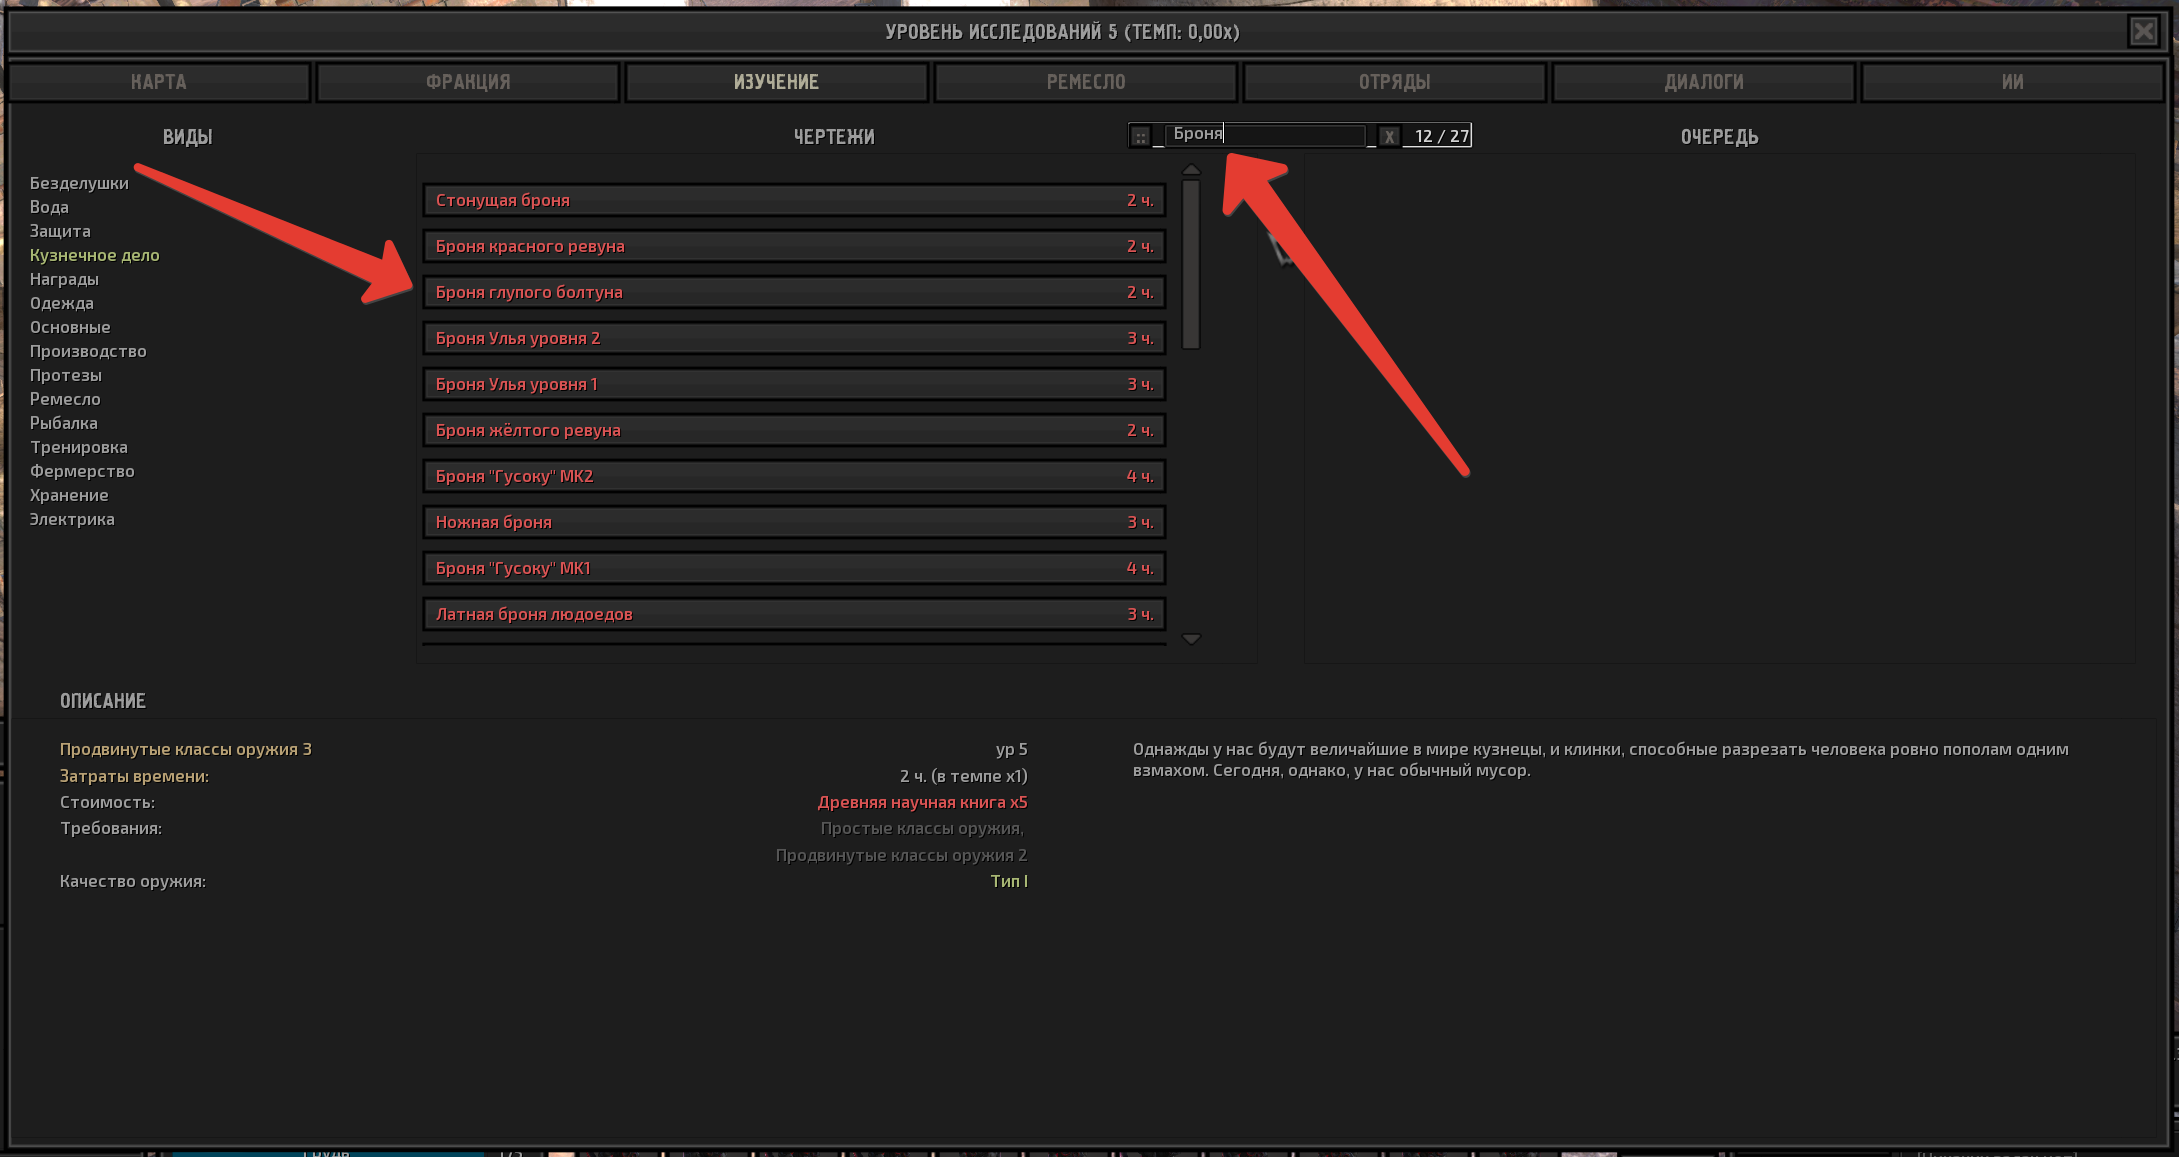
Task: Select the Стонущая броня blueprint
Action: [794, 200]
